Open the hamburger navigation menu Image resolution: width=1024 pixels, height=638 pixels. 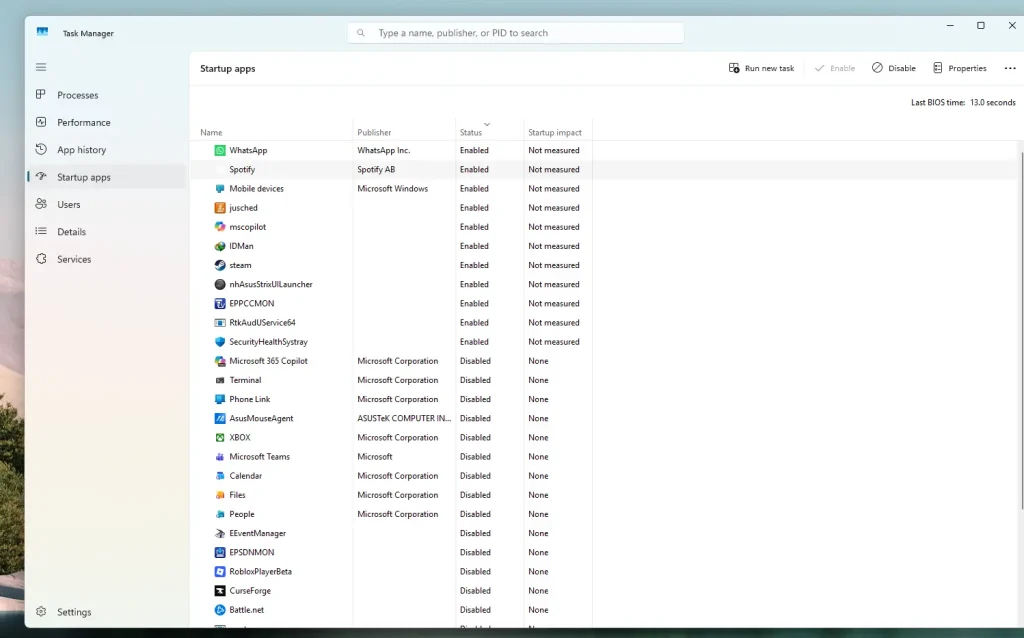click(41, 67)
